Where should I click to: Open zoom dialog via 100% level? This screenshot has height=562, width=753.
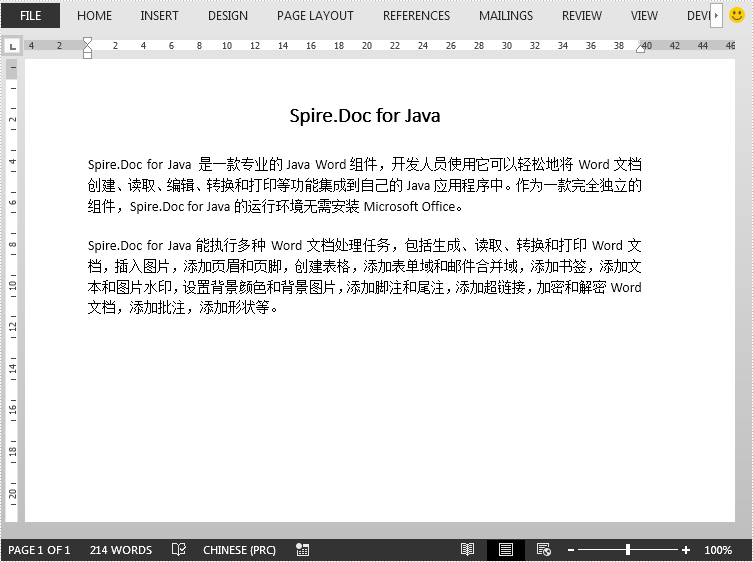pyautogui.click(x=718, y=550)
